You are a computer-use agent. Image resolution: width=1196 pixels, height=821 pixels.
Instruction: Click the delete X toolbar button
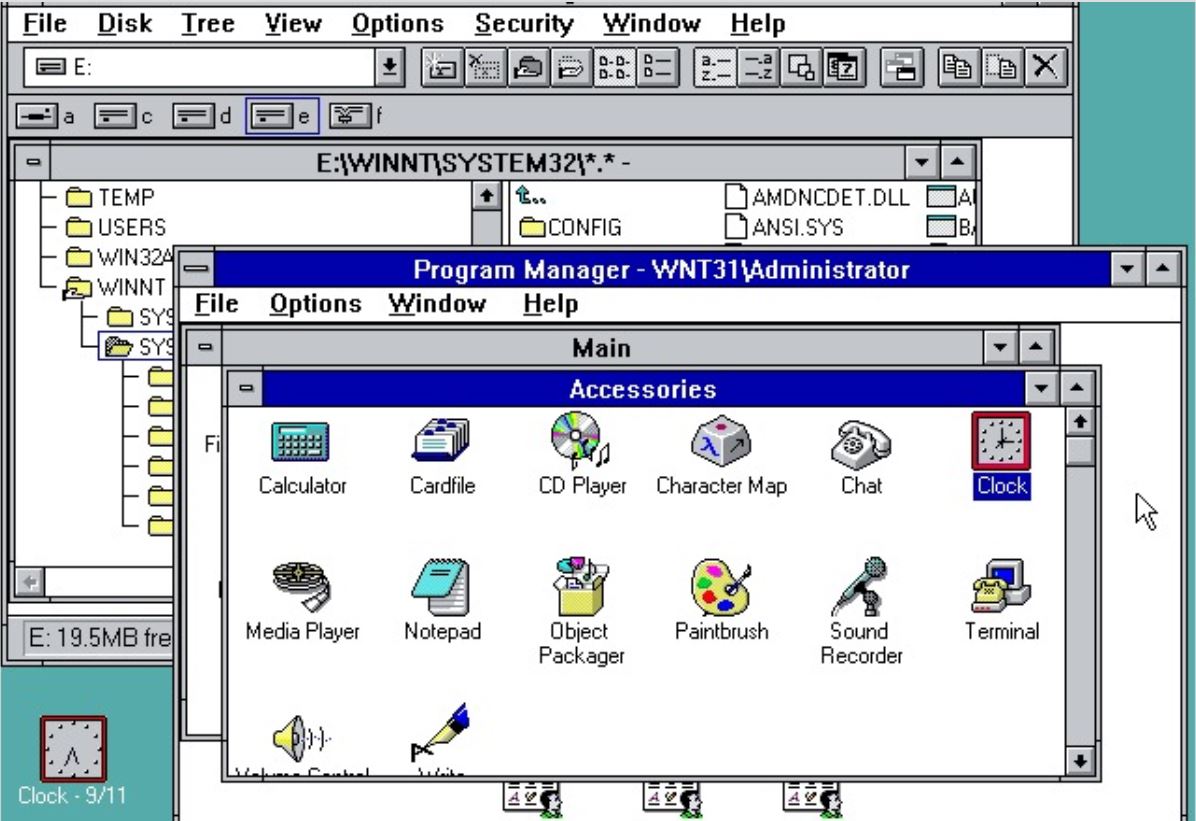[1045, 67]
